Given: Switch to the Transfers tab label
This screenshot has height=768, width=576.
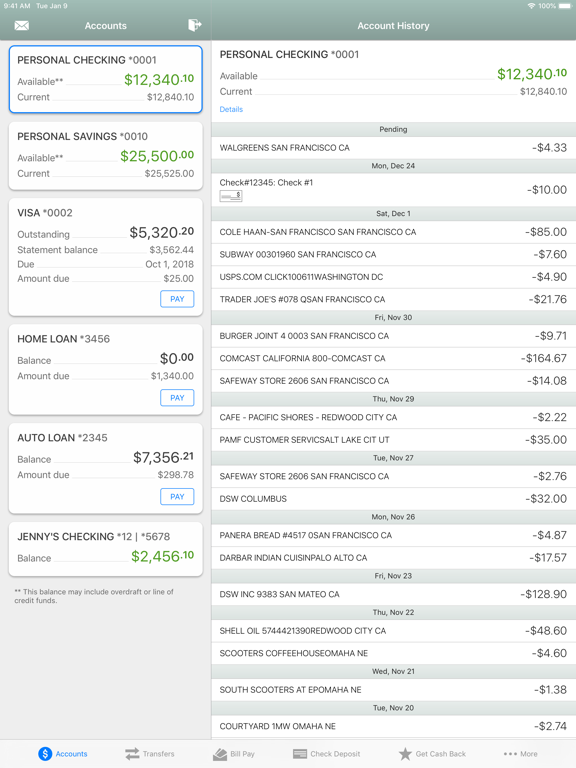Looking at the screenshot, I should pyautogui.click(x=159, y=754).
